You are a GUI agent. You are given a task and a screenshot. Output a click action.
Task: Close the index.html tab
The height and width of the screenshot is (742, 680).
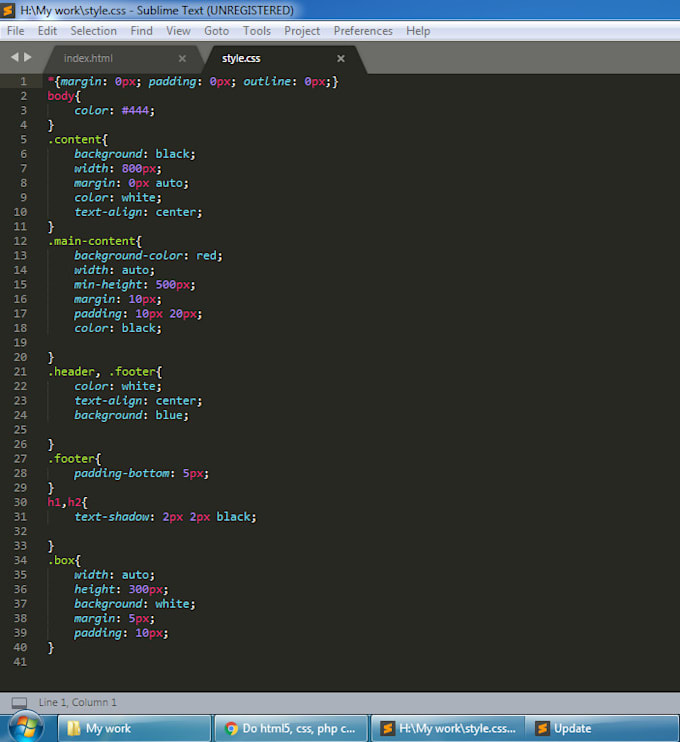(x=182, y=59)
